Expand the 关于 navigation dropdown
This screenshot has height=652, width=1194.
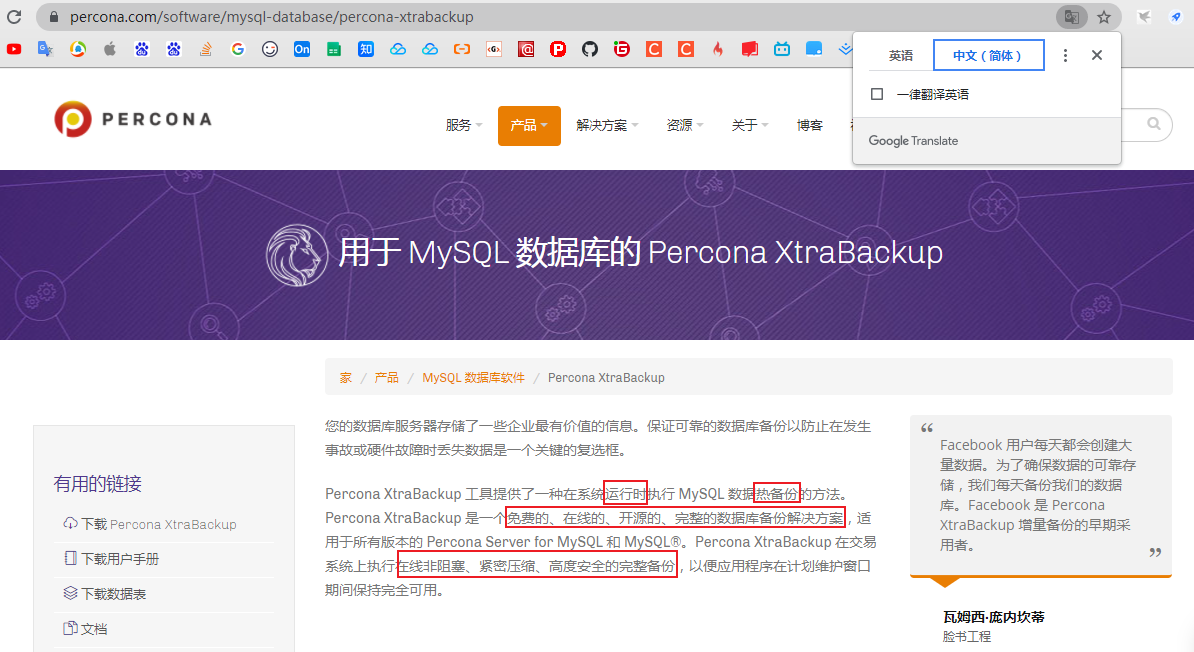pos(749,126)
